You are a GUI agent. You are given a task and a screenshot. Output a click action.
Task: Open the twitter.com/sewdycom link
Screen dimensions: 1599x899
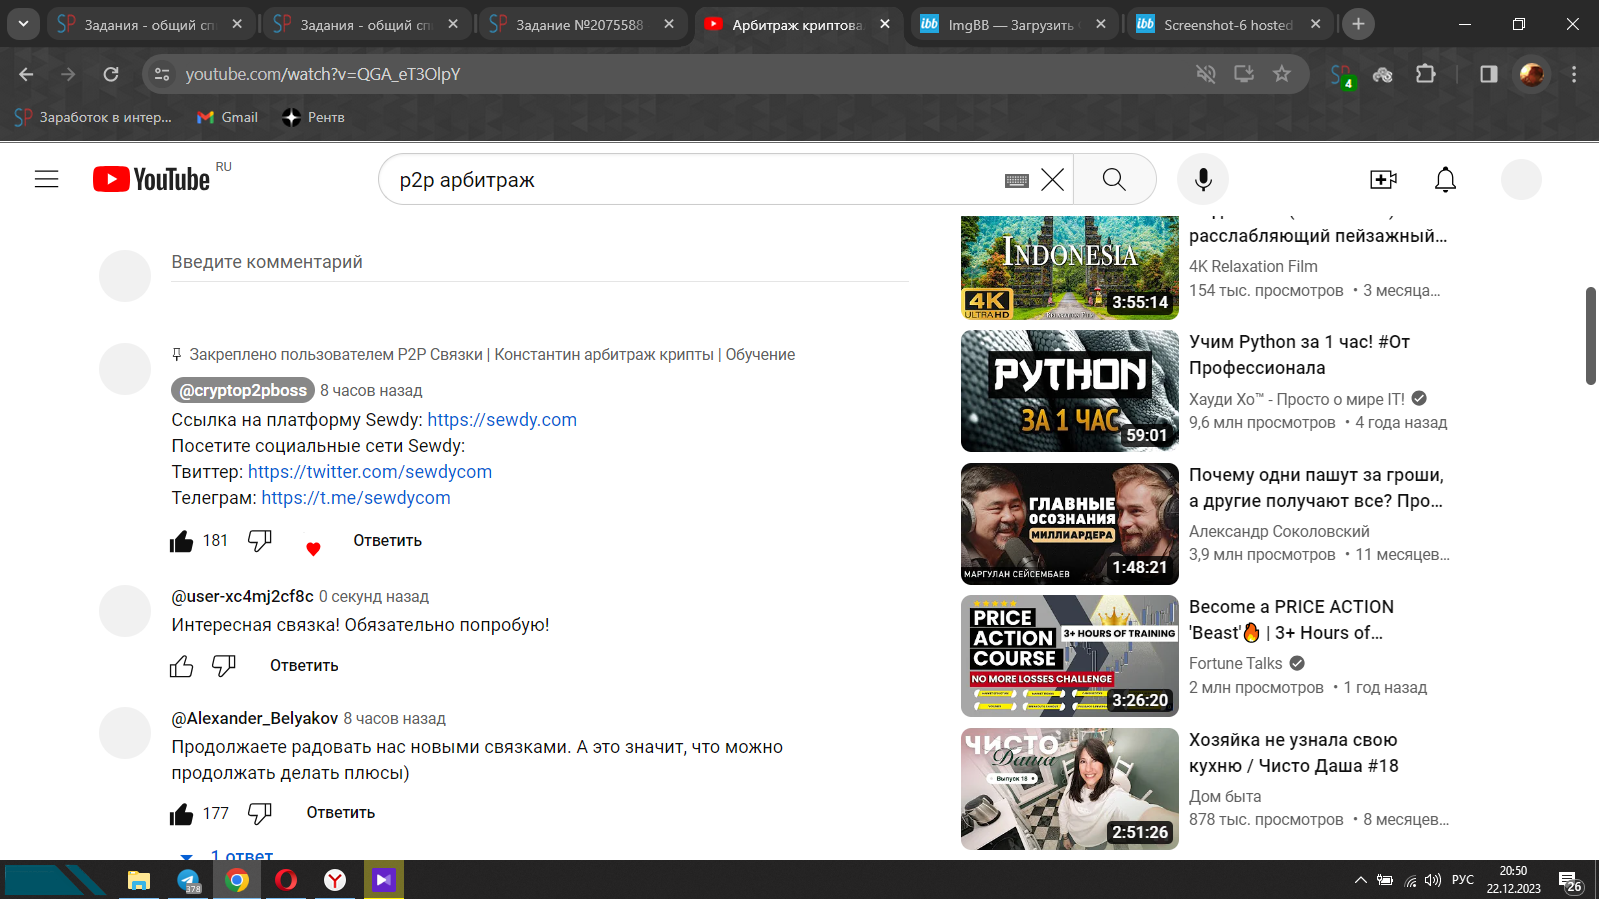click(x=370, y=472)
